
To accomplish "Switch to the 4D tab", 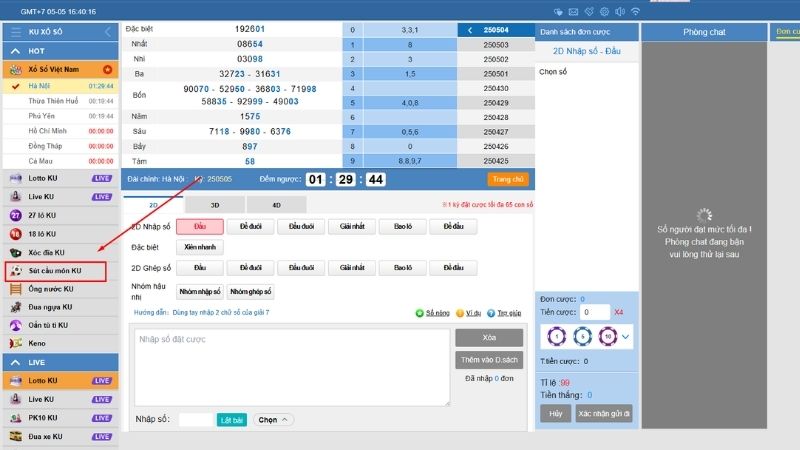I will pos(275,204).
